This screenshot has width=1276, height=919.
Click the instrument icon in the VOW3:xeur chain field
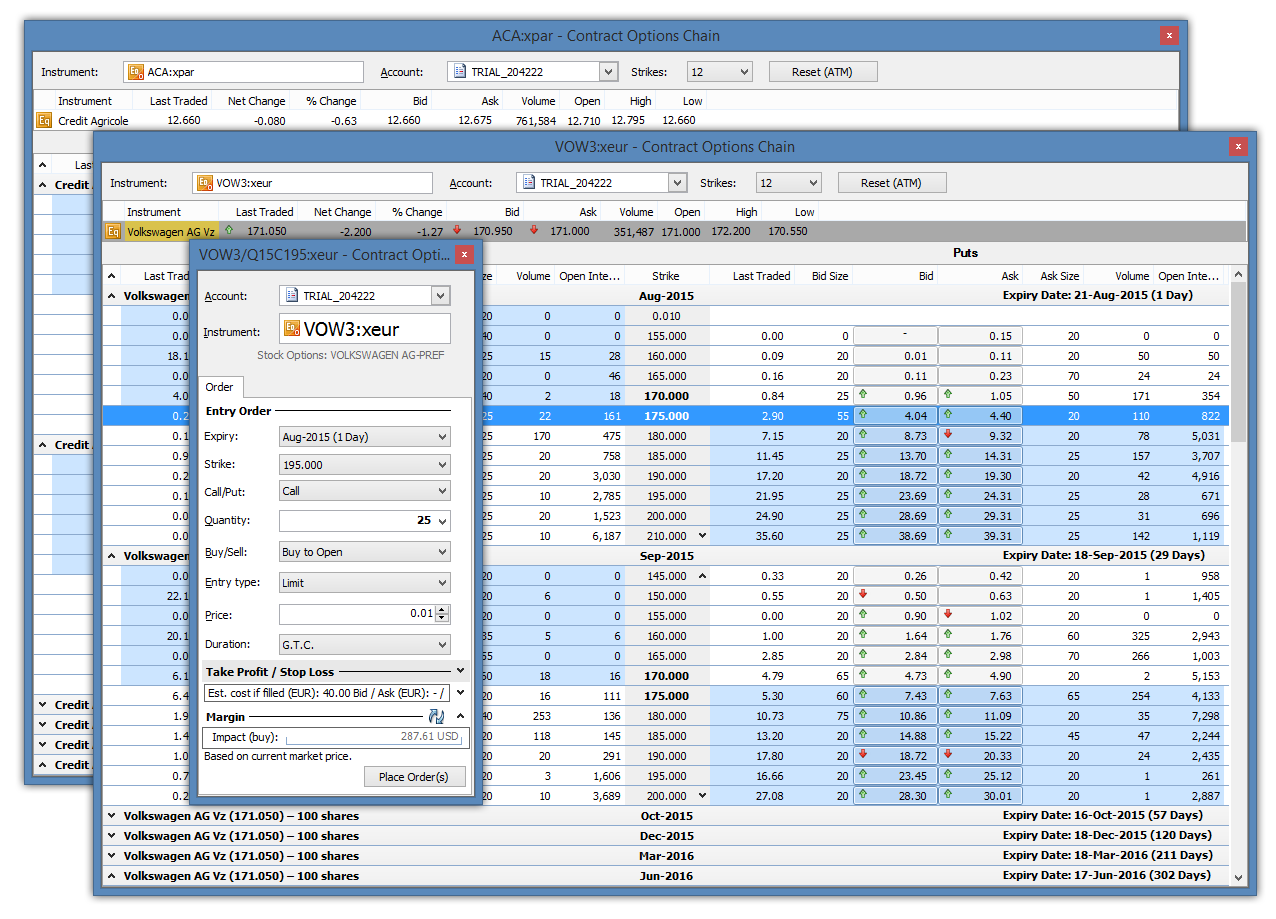coord(204,183)
